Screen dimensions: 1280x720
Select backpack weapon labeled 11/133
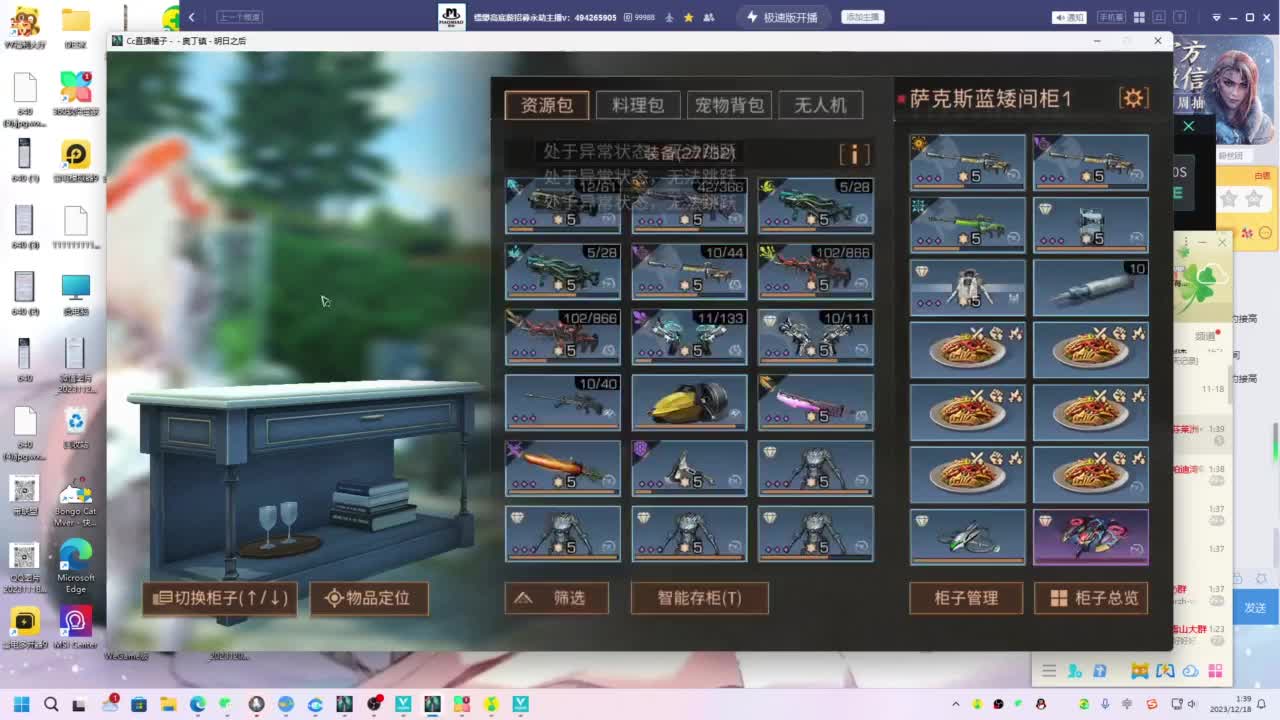(689, 337)
